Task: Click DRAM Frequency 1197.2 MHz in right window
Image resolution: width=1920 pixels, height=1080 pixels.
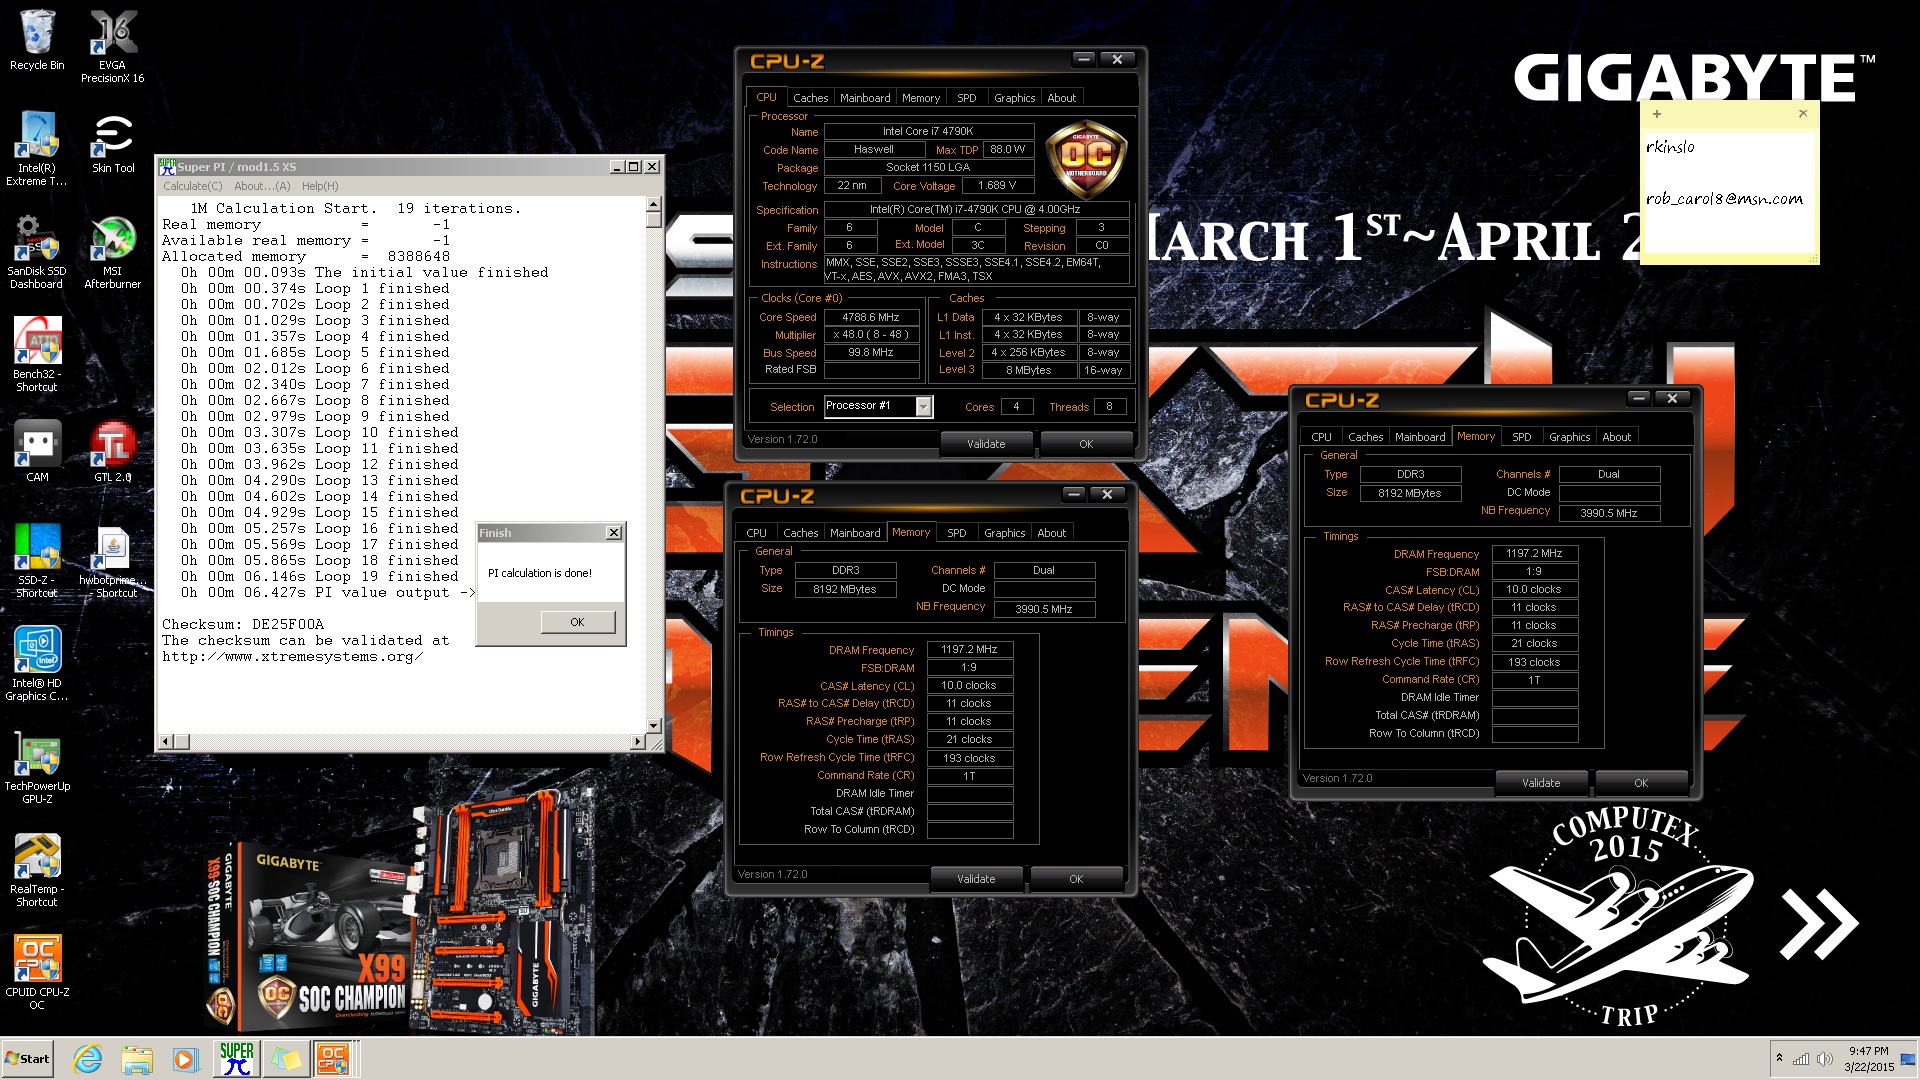Action: coord(1535,553)
